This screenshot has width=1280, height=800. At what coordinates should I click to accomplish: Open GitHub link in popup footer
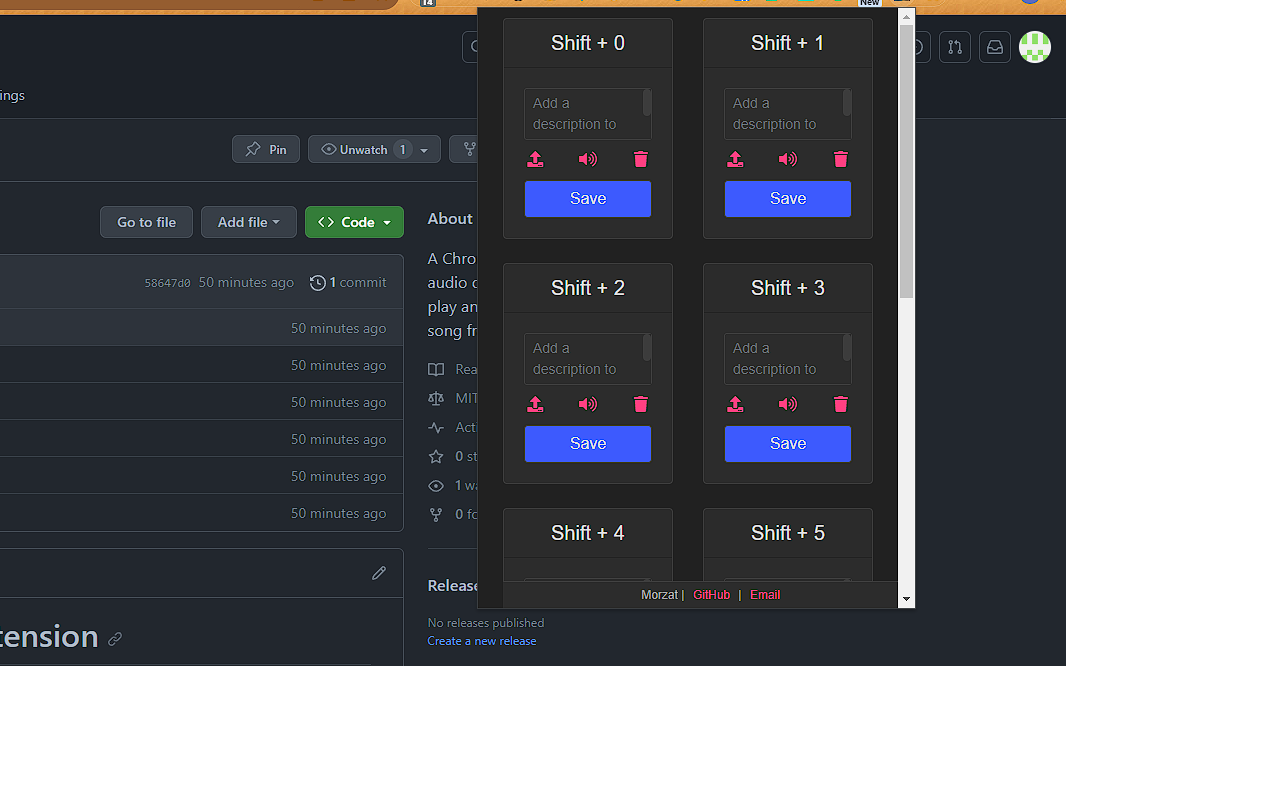tap(712, 595)
